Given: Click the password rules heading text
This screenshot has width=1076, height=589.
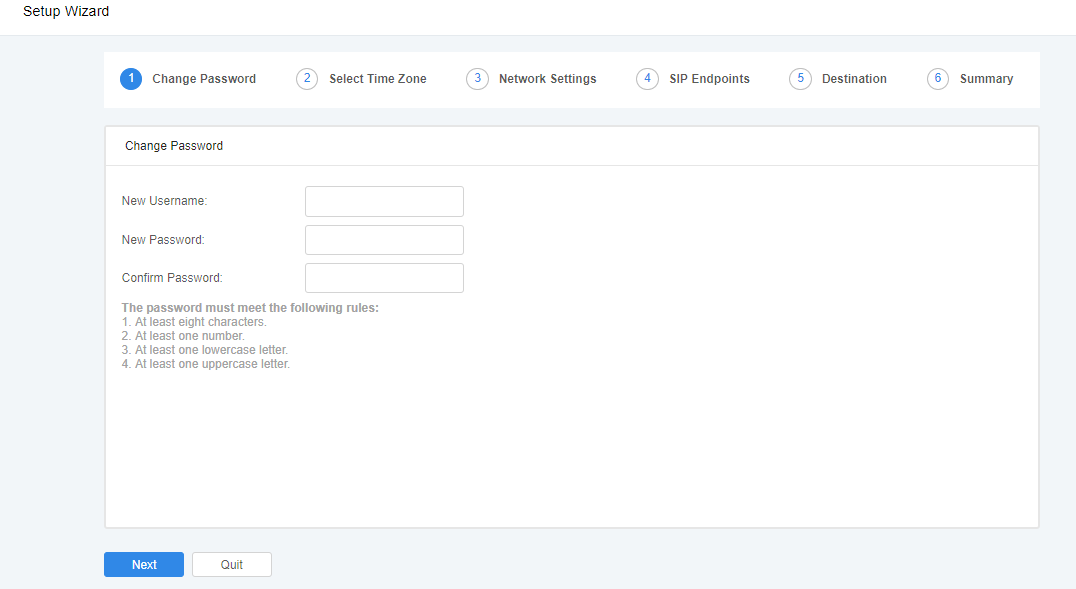Looking at the screenshot, I should tap(250, 308).
